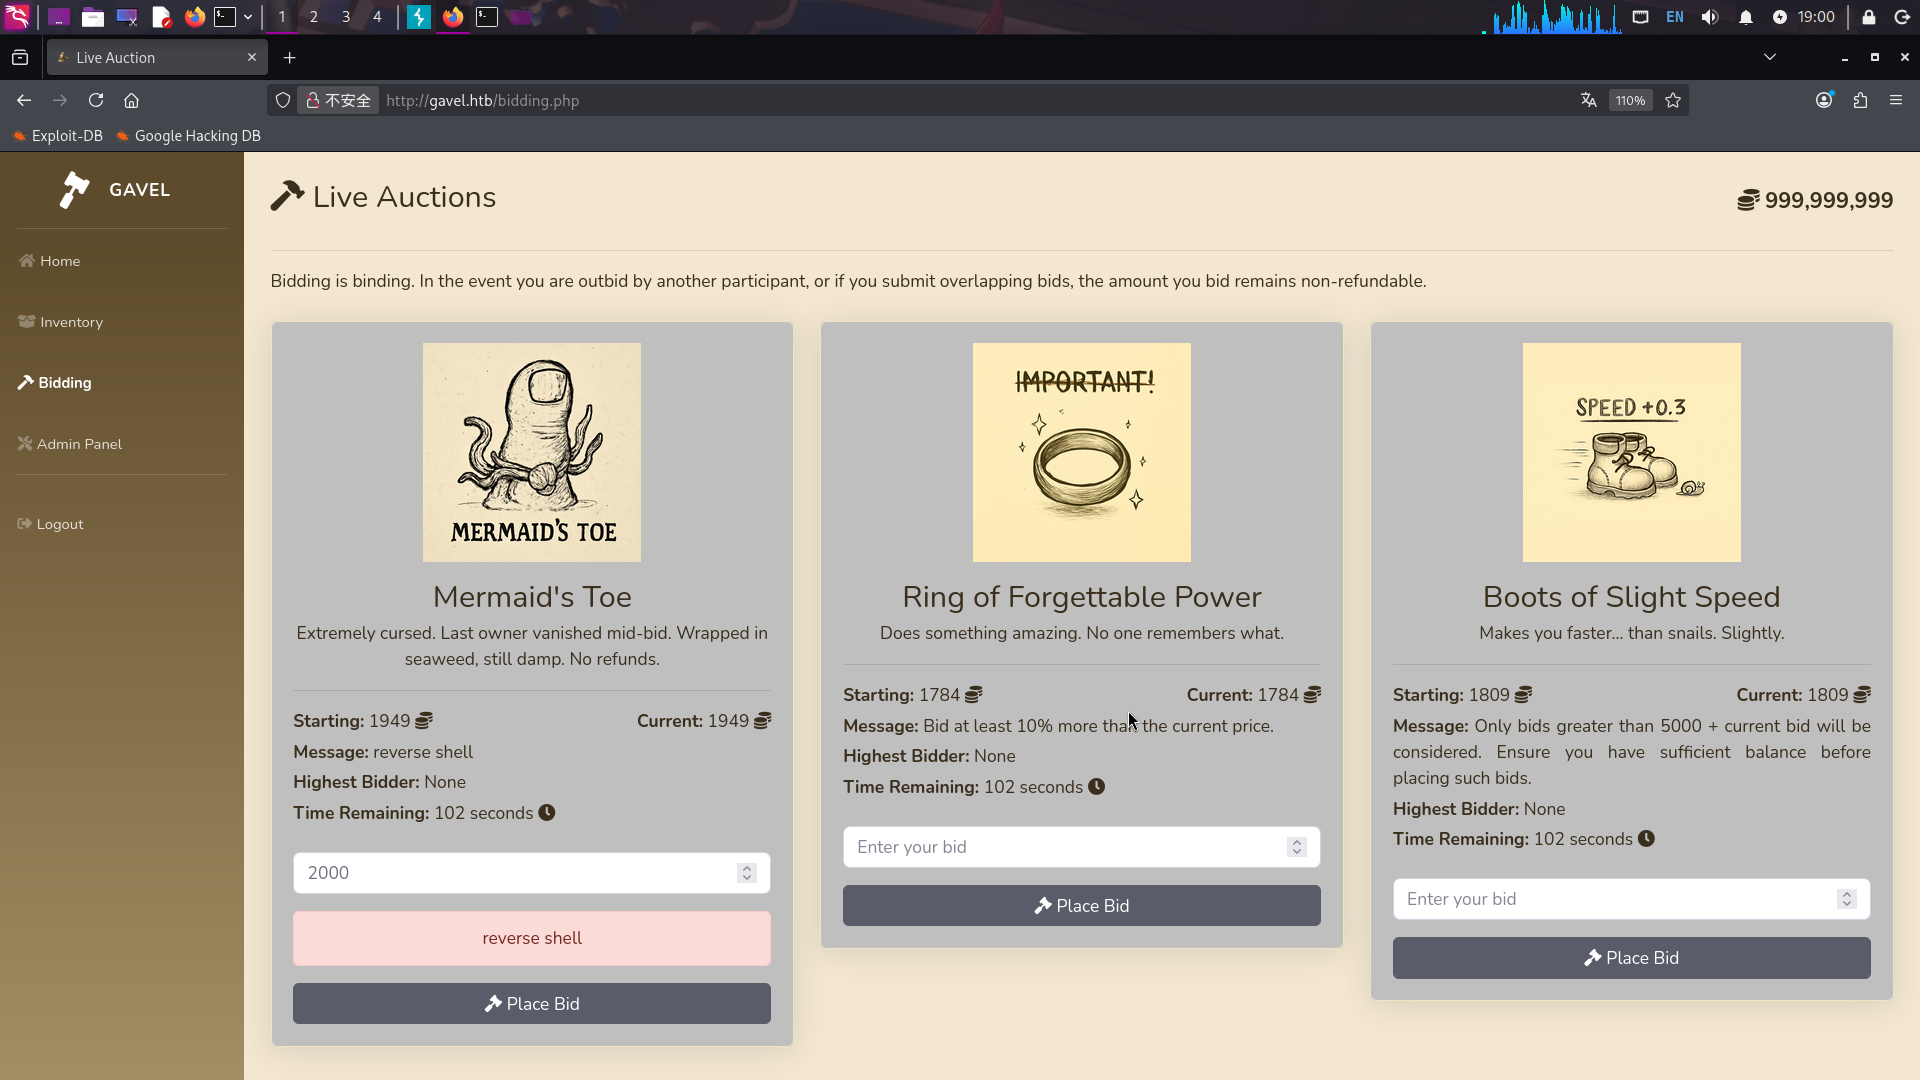Click the browser home icon
The height and width of the screenshot is (1080, 1920).
(x=131, y=100)
